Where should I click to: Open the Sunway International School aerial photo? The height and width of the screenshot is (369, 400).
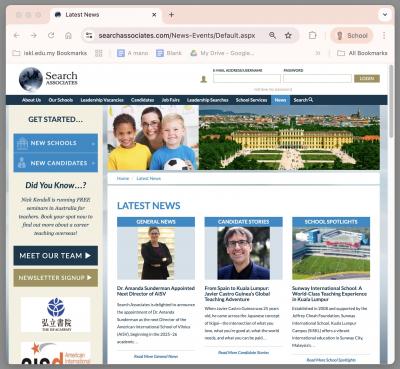point(331,253)
